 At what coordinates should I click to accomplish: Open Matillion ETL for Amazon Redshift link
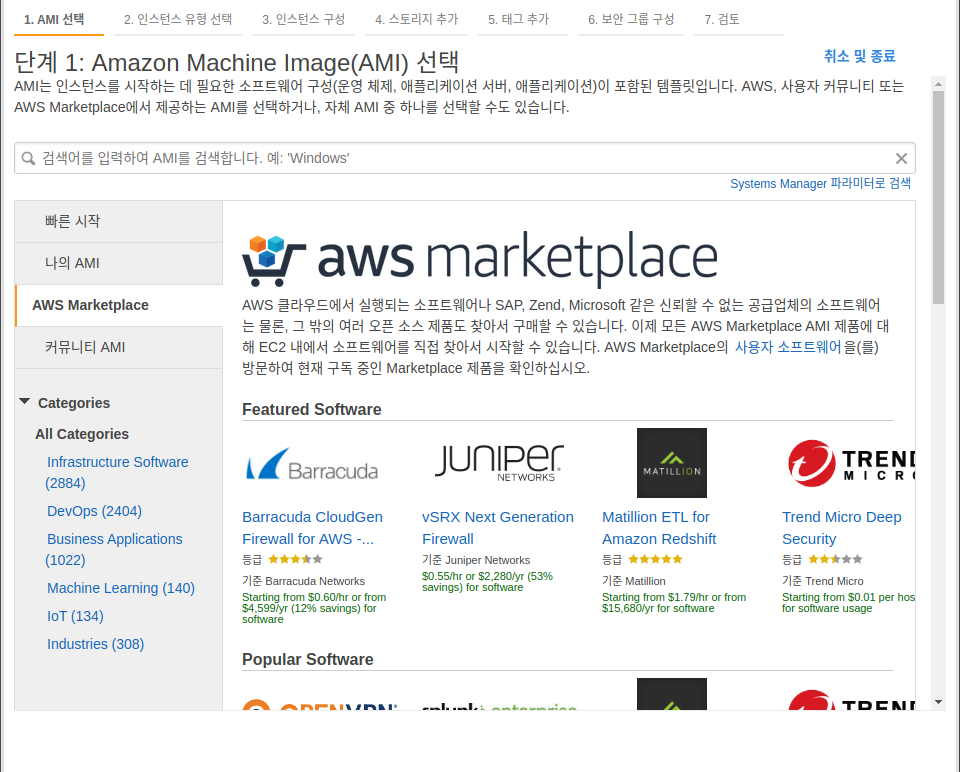click(x=659, y=528)
